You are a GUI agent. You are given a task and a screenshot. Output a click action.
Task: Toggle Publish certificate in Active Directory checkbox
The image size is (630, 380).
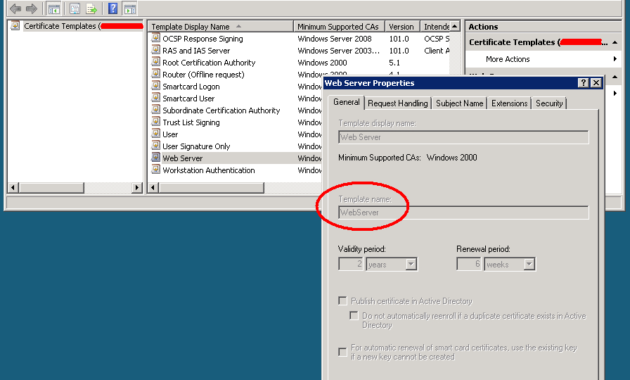pos(342,300)
